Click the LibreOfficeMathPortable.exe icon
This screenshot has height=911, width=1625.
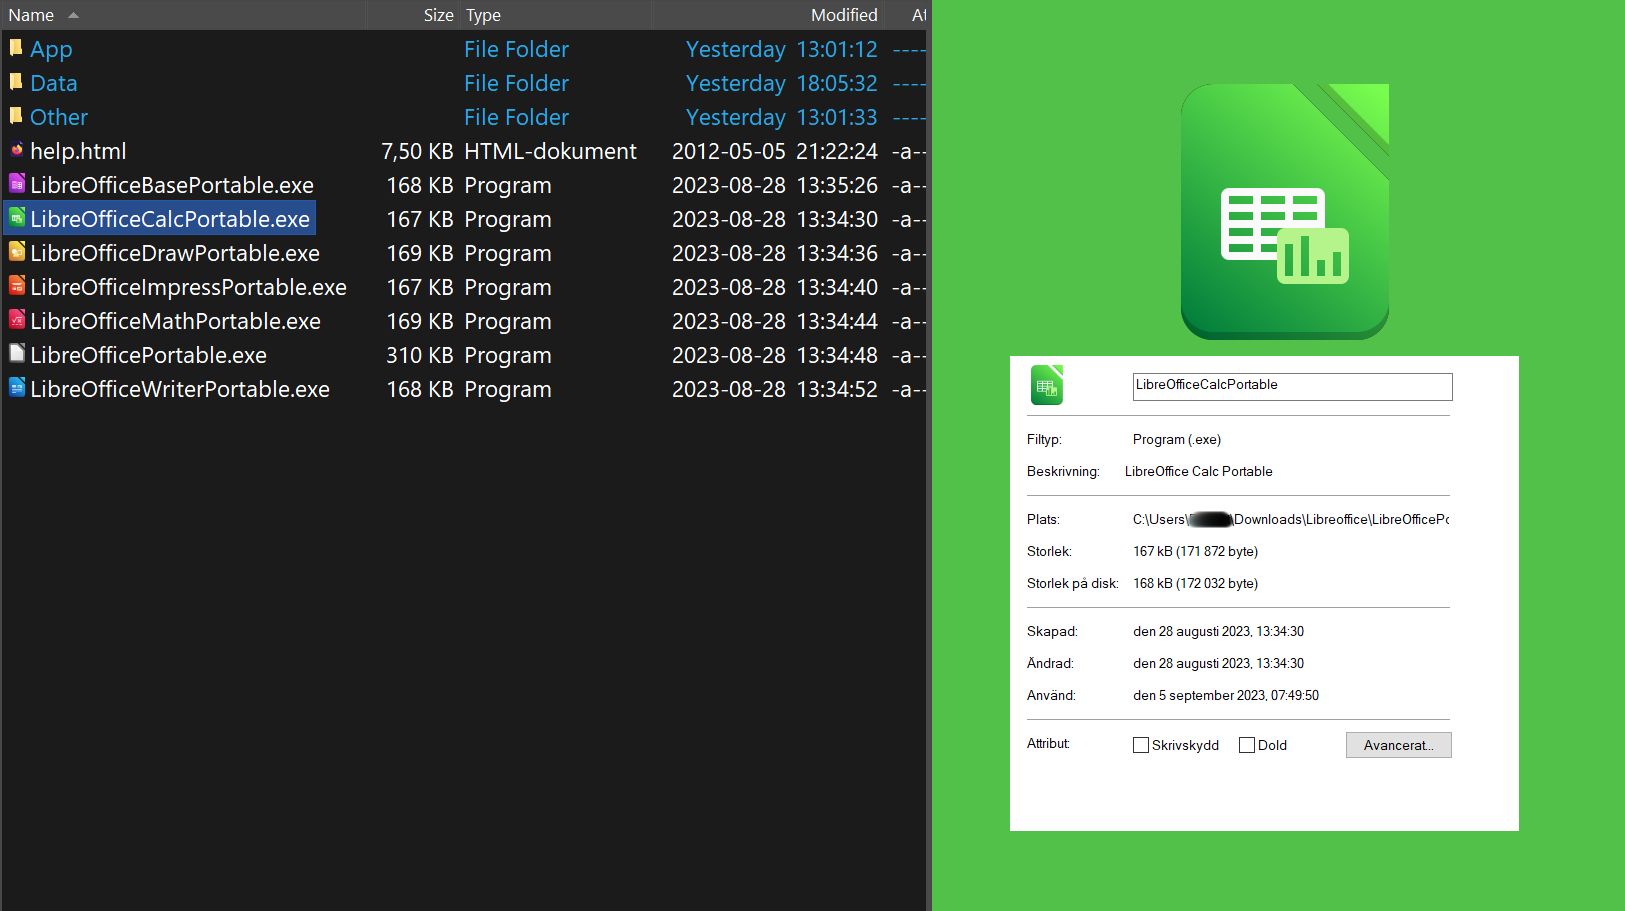click(x=16, y=319)
